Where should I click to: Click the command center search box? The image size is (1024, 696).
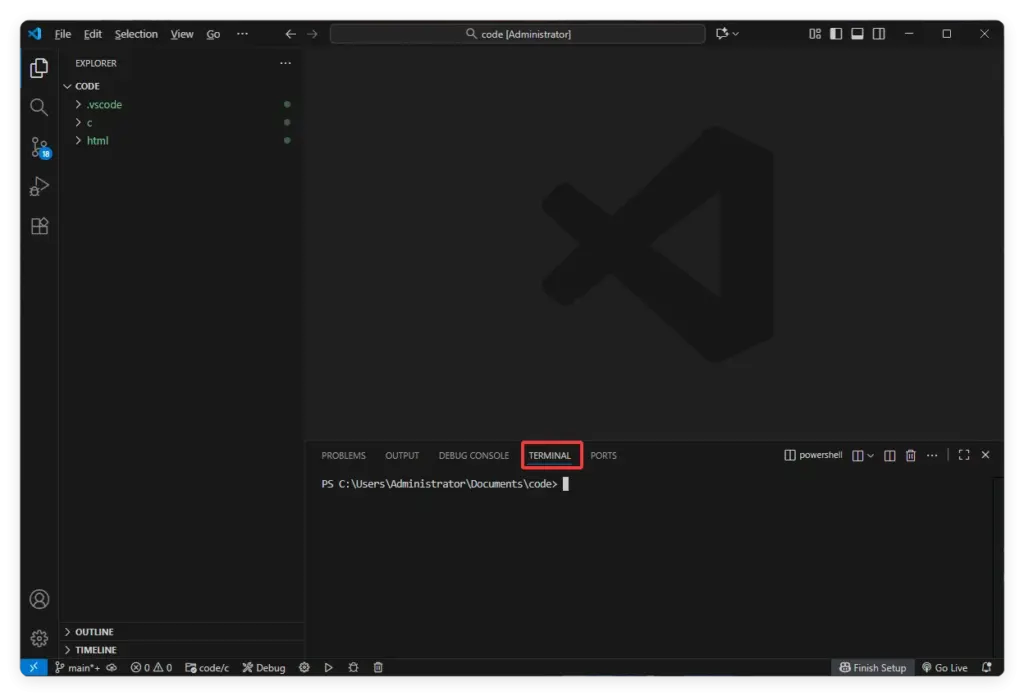(517, 34)
